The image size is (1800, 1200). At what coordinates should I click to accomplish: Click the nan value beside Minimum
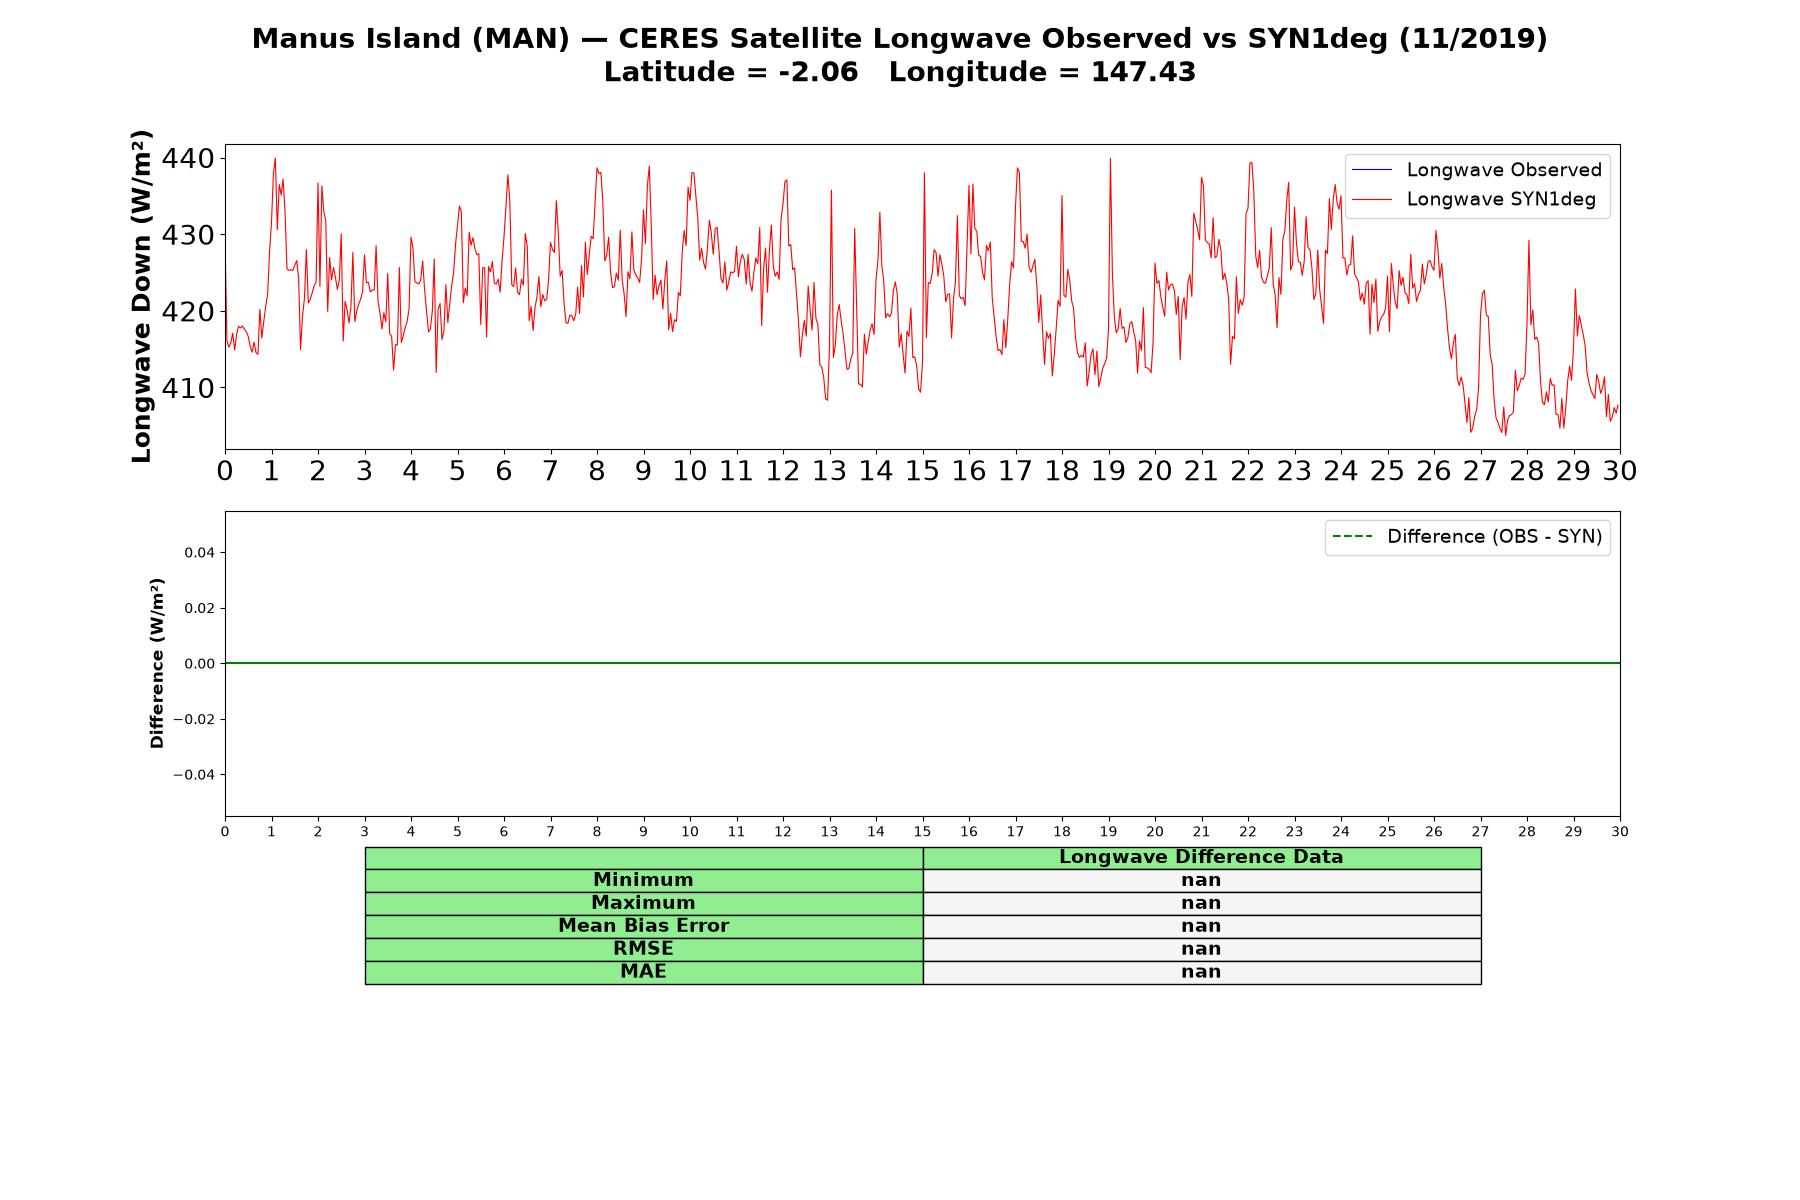click(1201, 880)
